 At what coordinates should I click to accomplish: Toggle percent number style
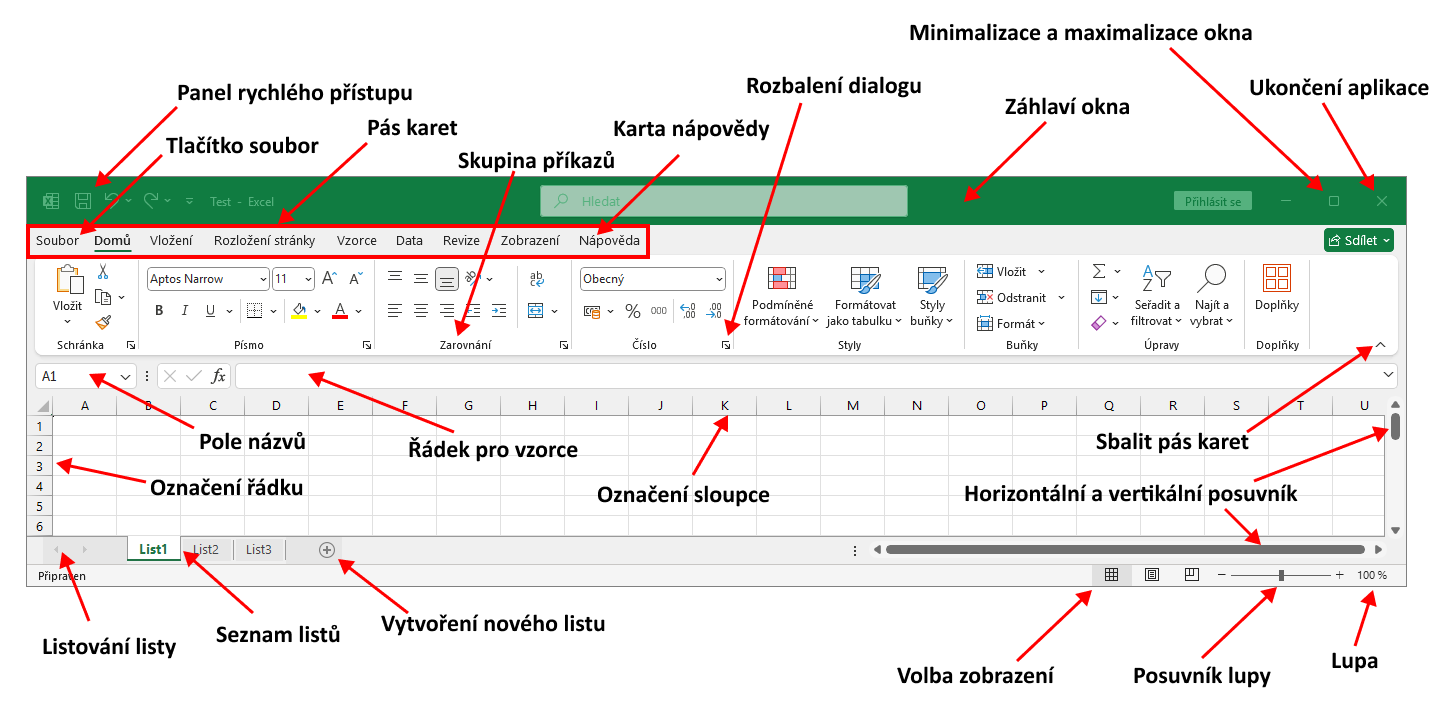click(x=632, y=312)
